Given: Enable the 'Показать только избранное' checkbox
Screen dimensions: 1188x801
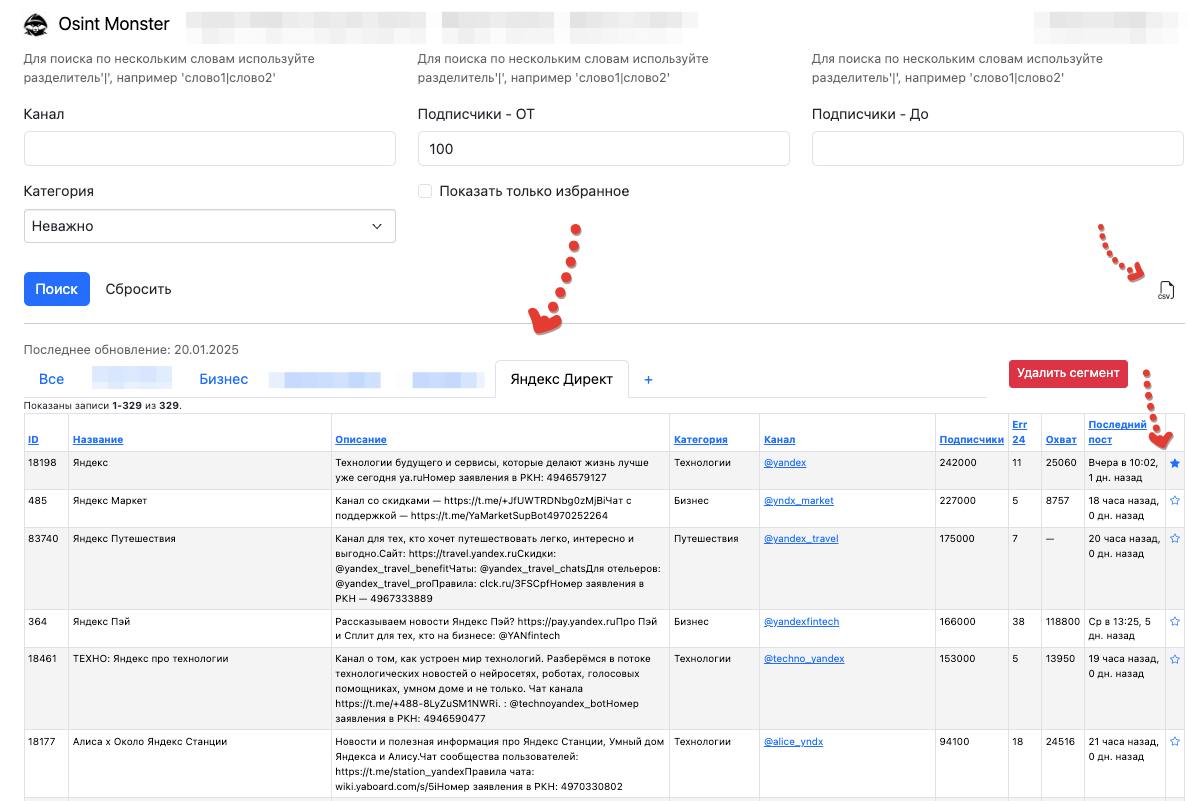Looking at the screenshot, I should click(424, 190).
